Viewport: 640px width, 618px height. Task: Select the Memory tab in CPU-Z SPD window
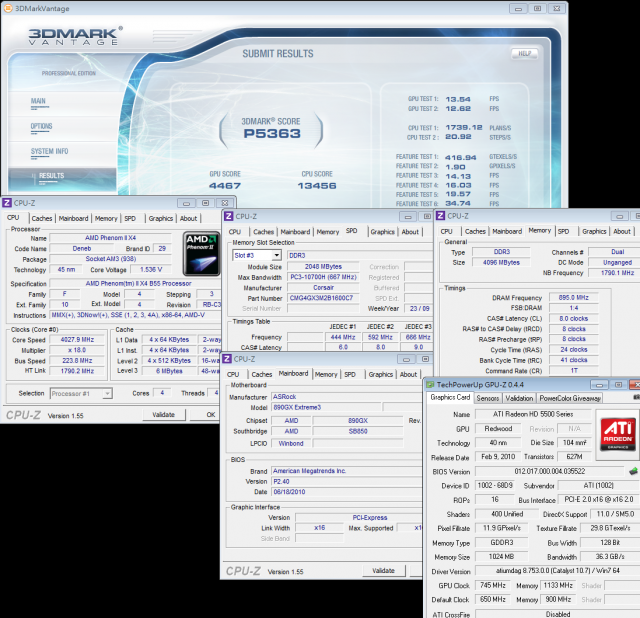pos(328,232)
